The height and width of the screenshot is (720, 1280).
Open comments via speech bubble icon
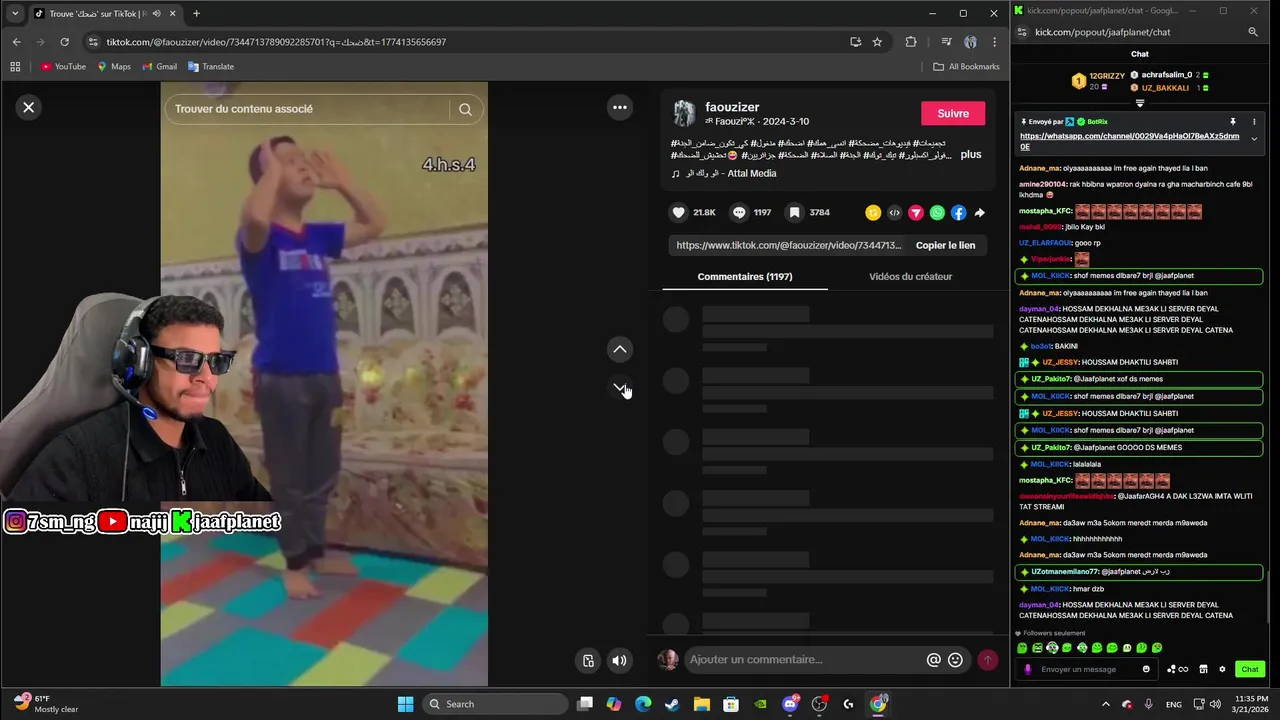739,212
